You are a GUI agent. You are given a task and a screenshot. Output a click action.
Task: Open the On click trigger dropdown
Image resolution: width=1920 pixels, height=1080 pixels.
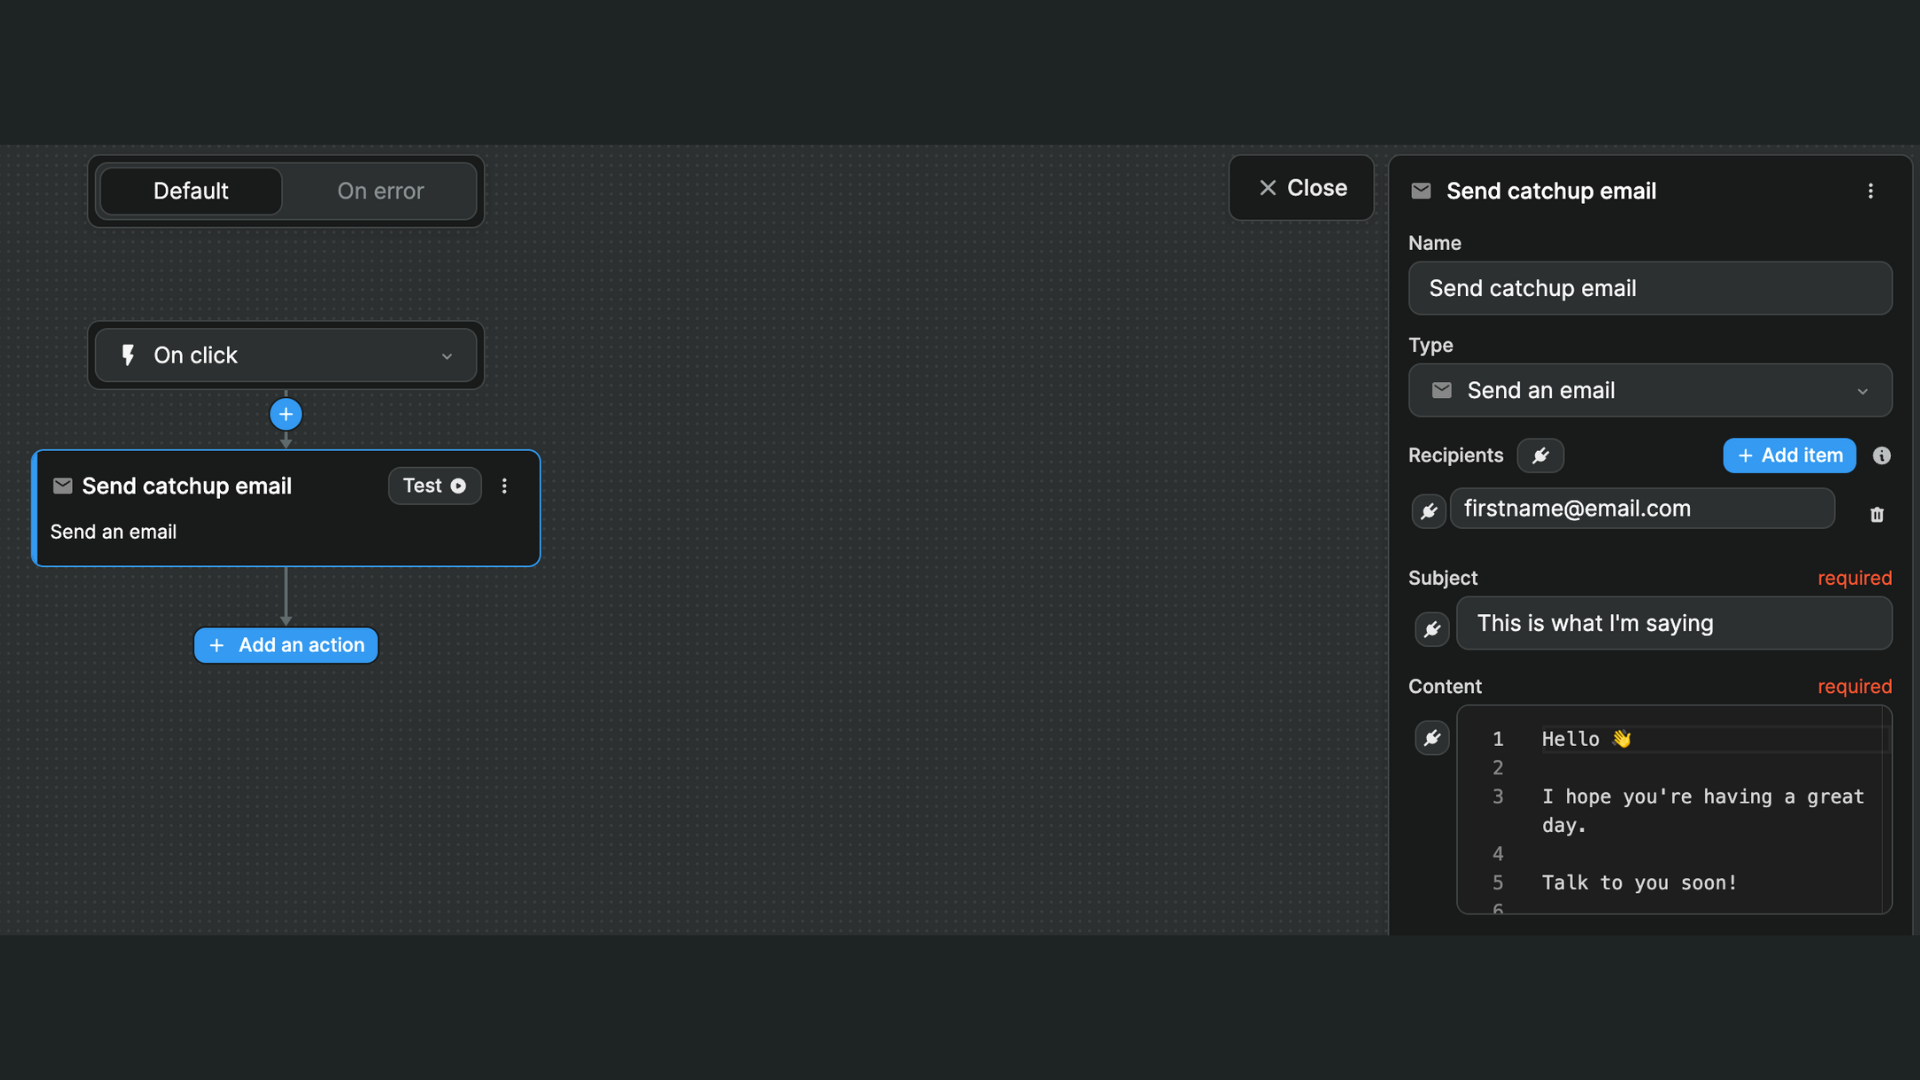click(285, 355)
